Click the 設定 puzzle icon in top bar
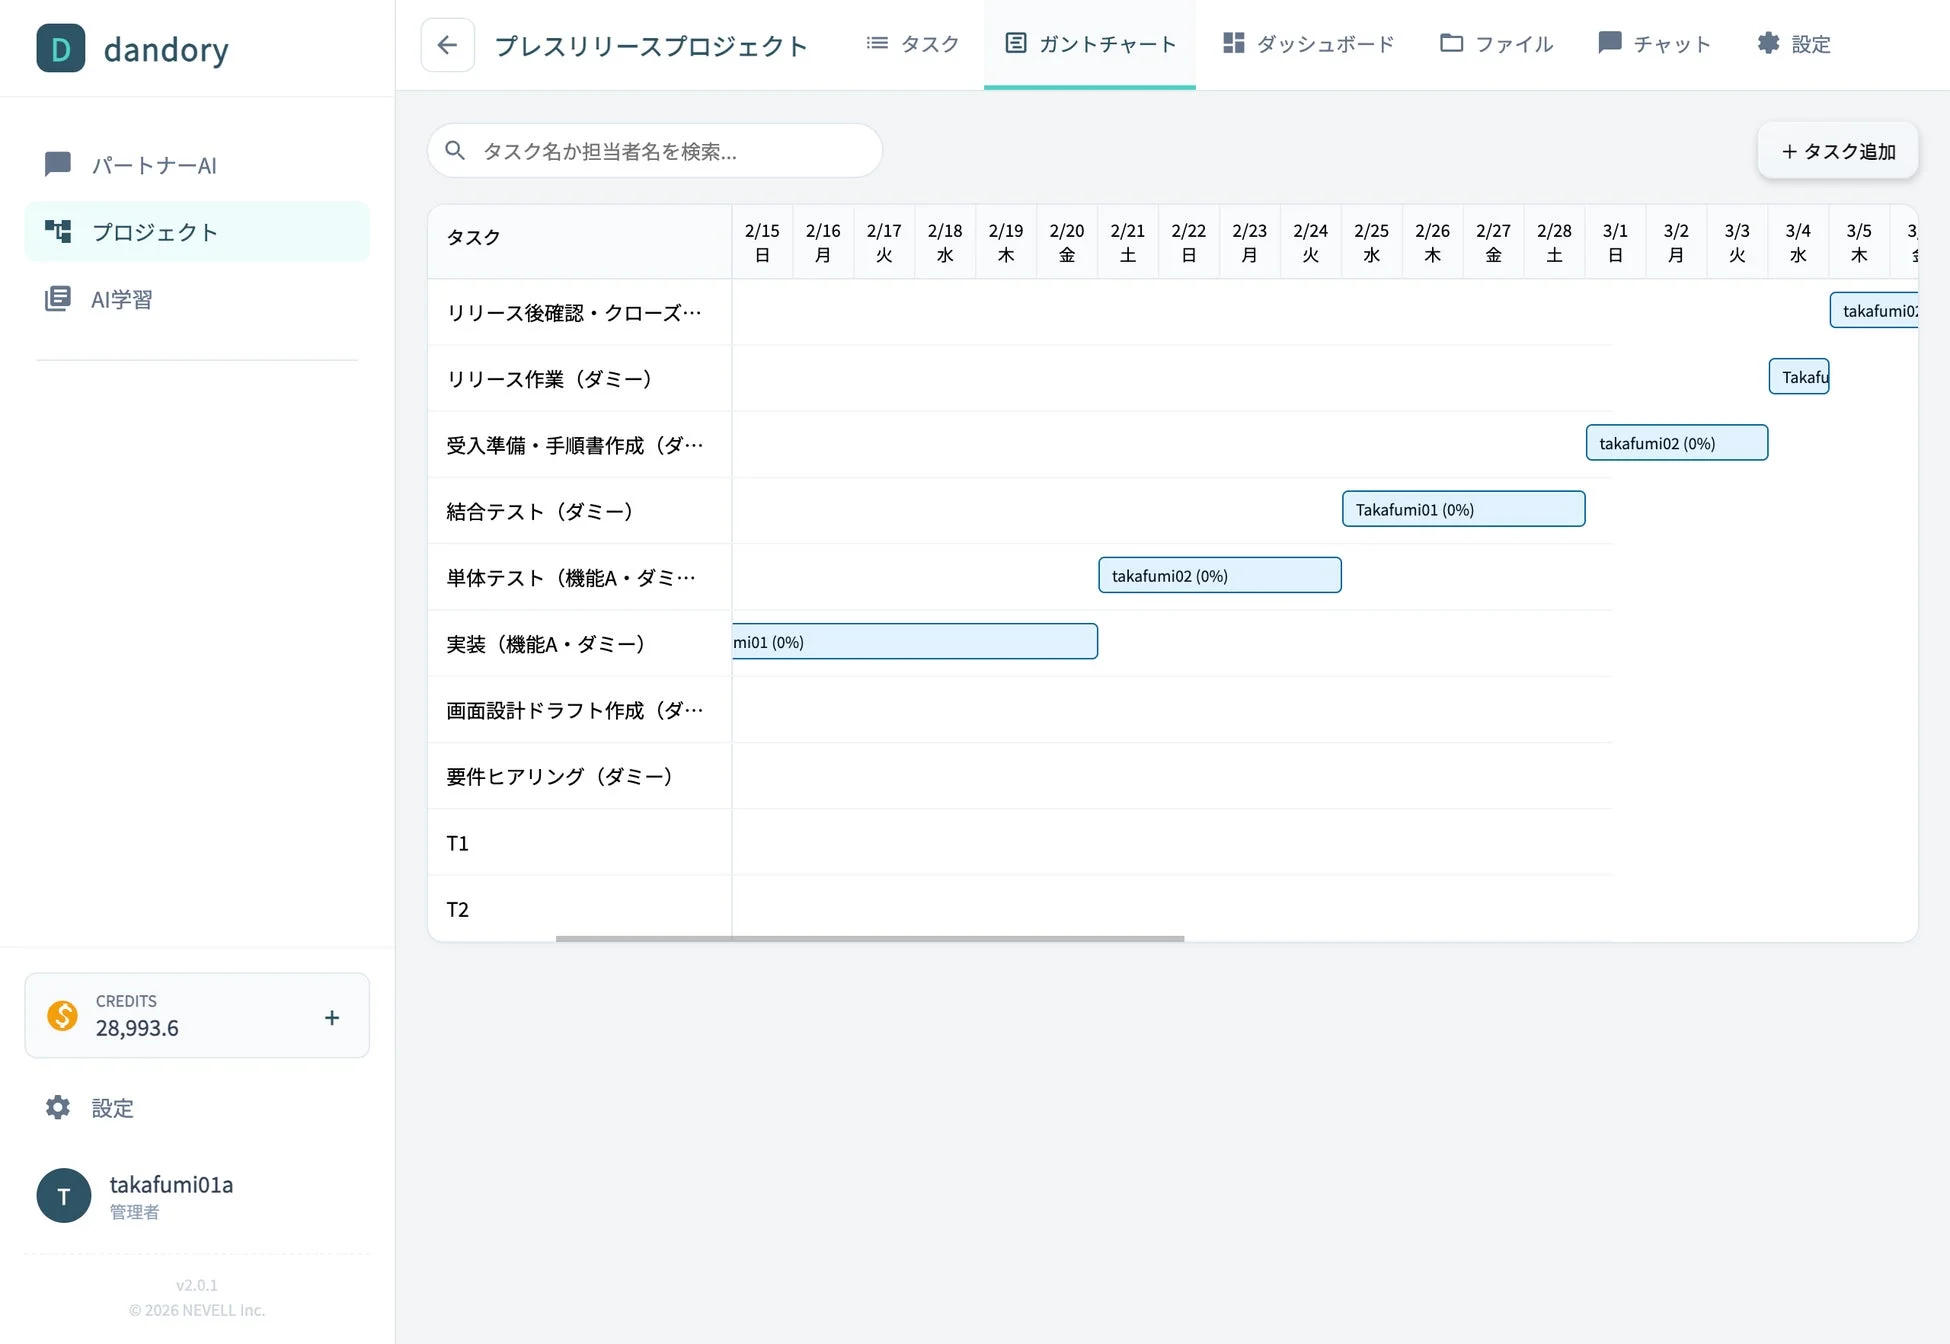Screen dimensions: 1950x1344 pyautogui.click(x=1767, y=43)
